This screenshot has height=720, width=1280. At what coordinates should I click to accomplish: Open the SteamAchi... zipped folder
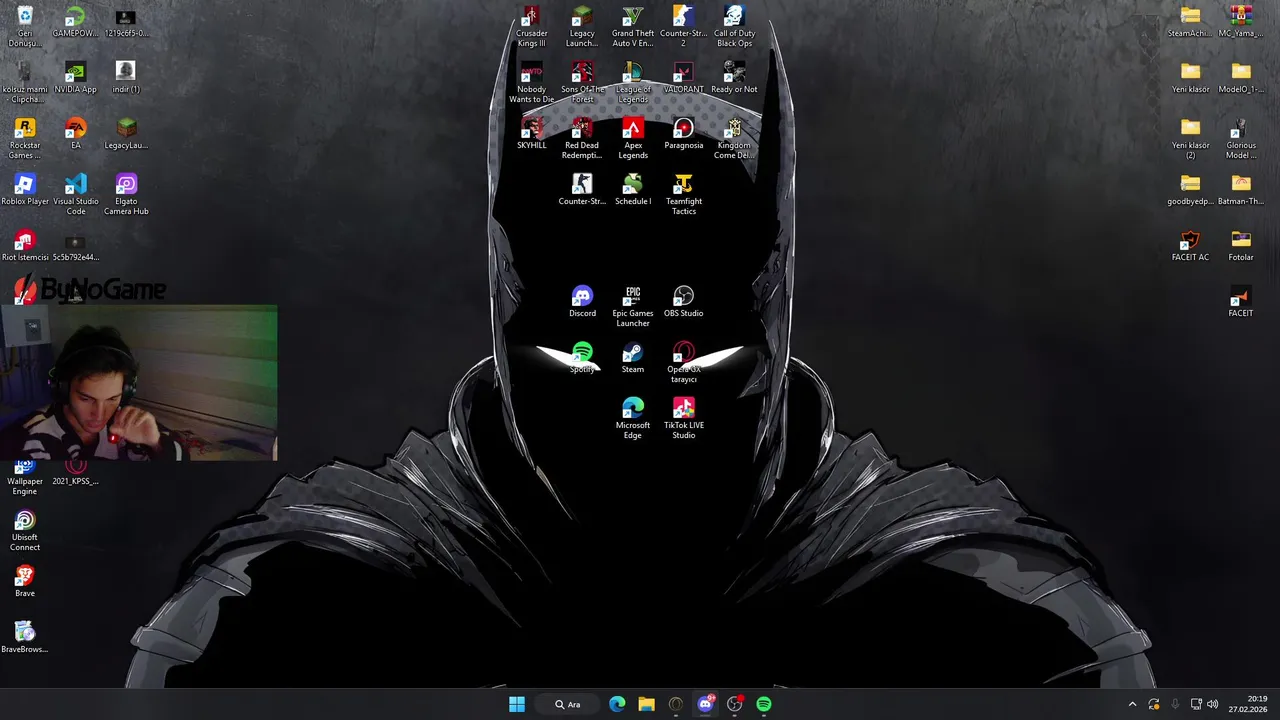pos(1190,22)
